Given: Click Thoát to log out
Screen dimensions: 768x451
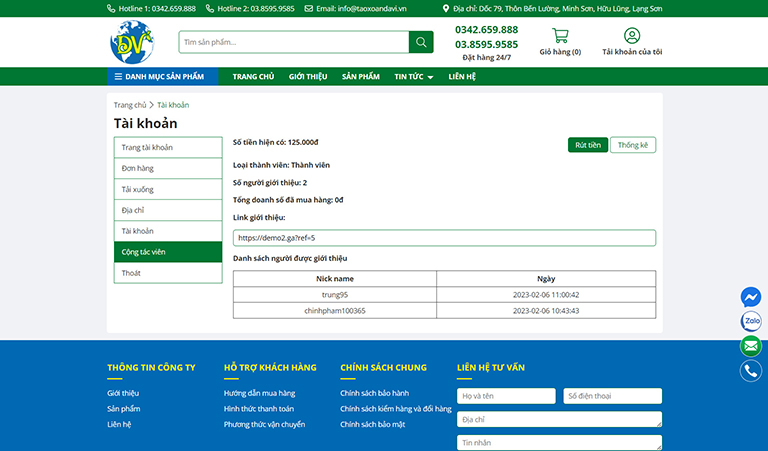Looking at the screenshot, I should 168,273.
